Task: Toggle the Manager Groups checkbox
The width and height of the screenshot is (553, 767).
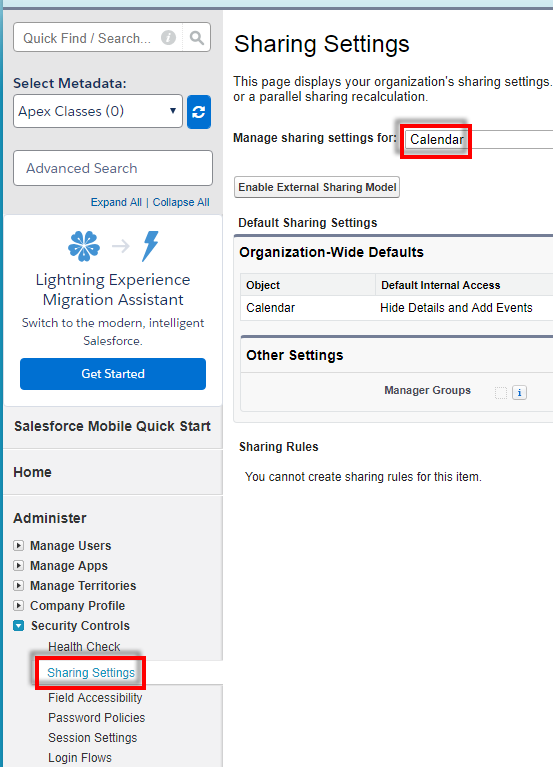Action: tap(501, 392)
